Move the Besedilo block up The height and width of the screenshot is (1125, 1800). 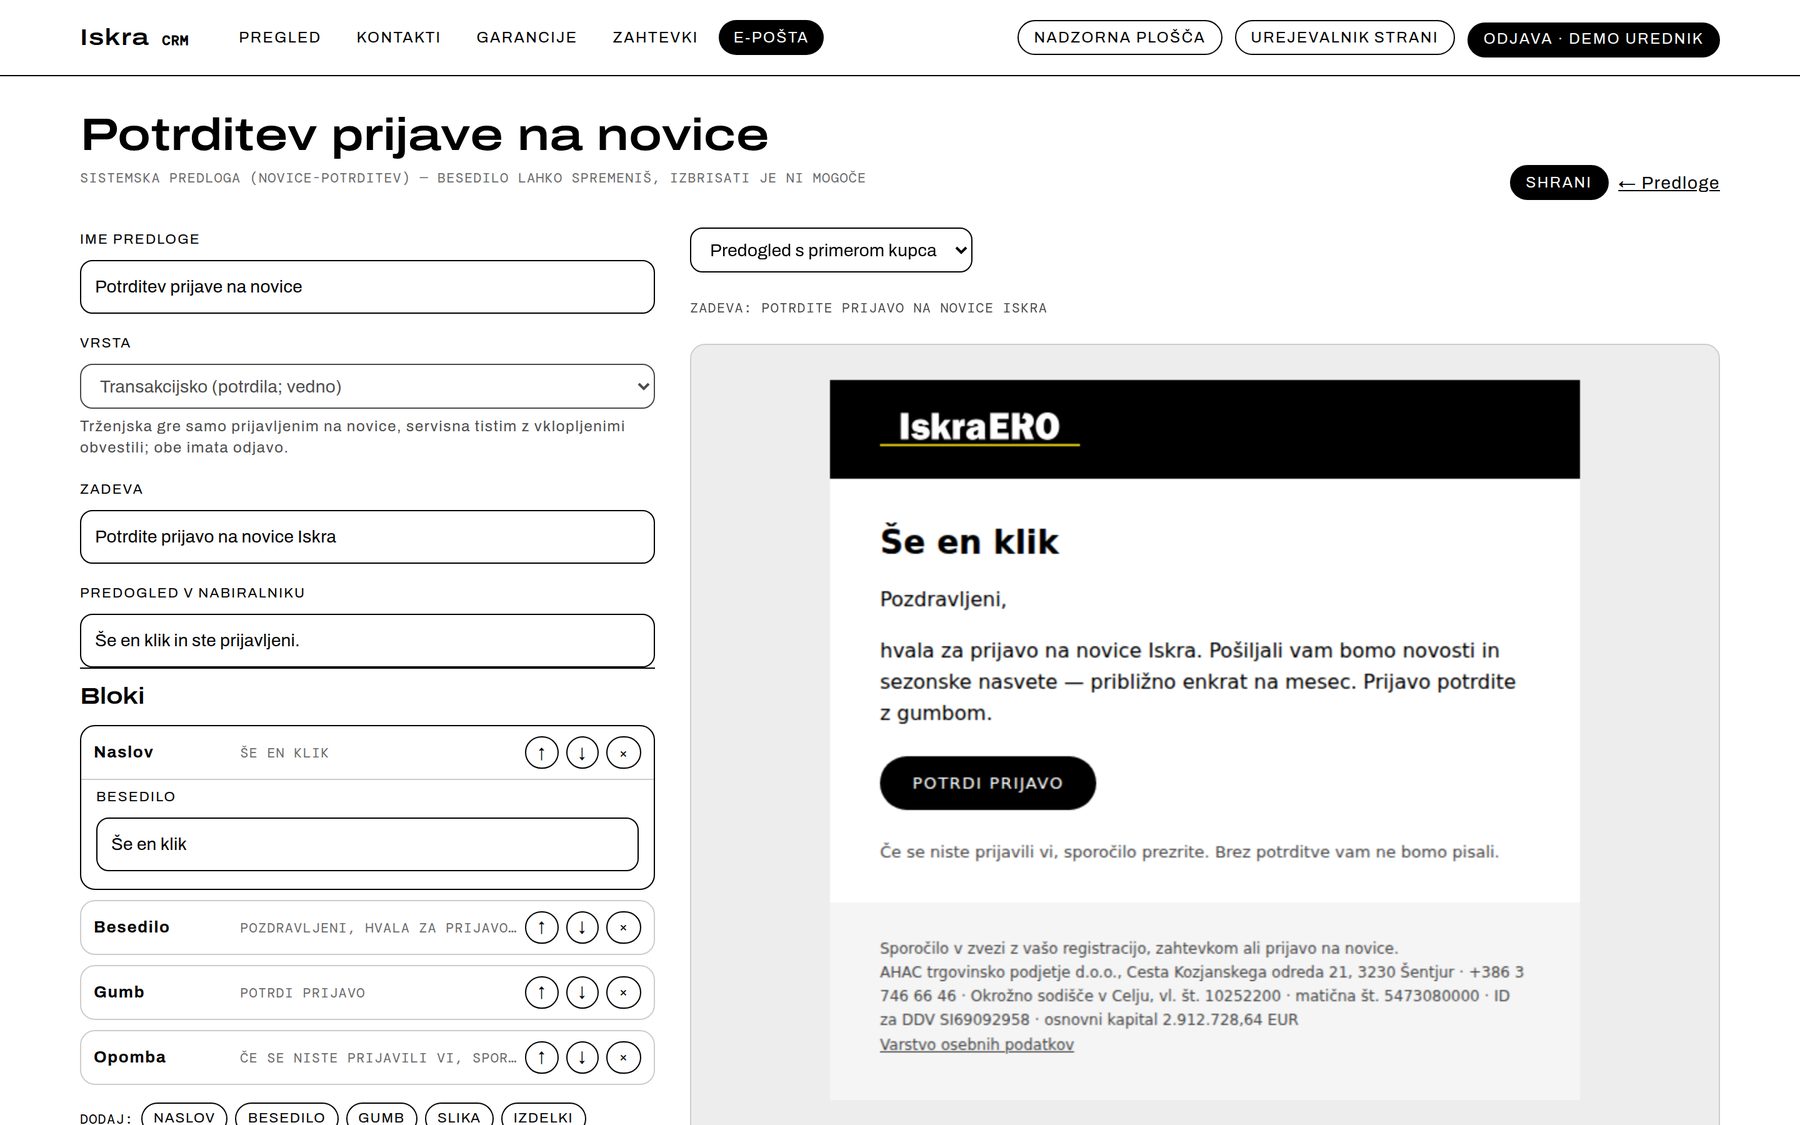click(x=541, y=928)
